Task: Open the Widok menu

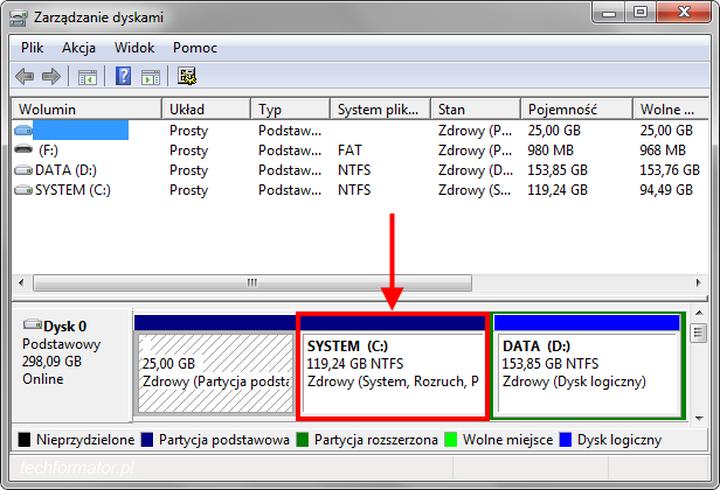Action: 134,47
